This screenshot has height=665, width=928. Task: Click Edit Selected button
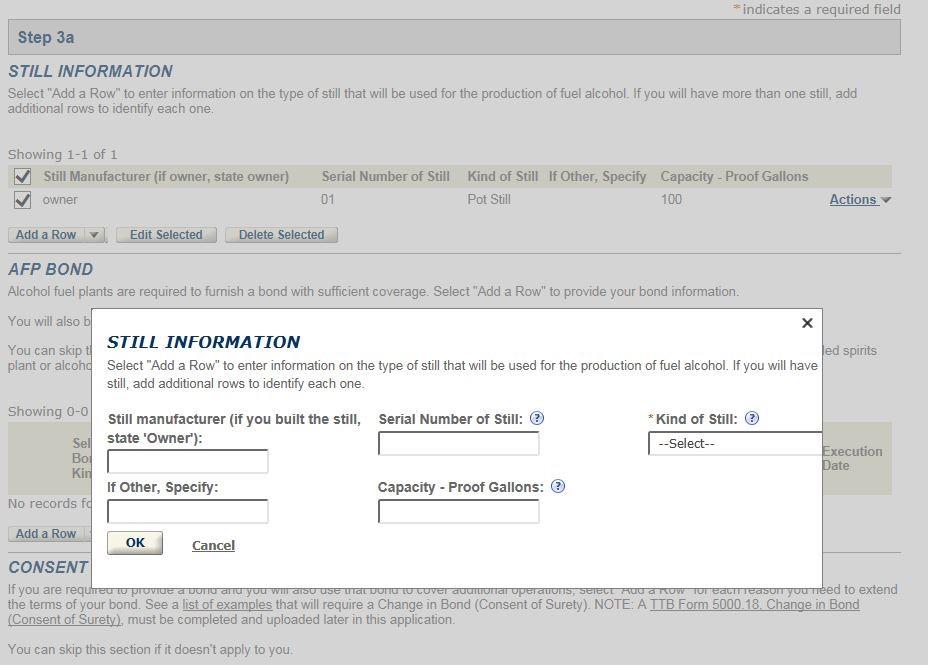click(x=166, y=235)
